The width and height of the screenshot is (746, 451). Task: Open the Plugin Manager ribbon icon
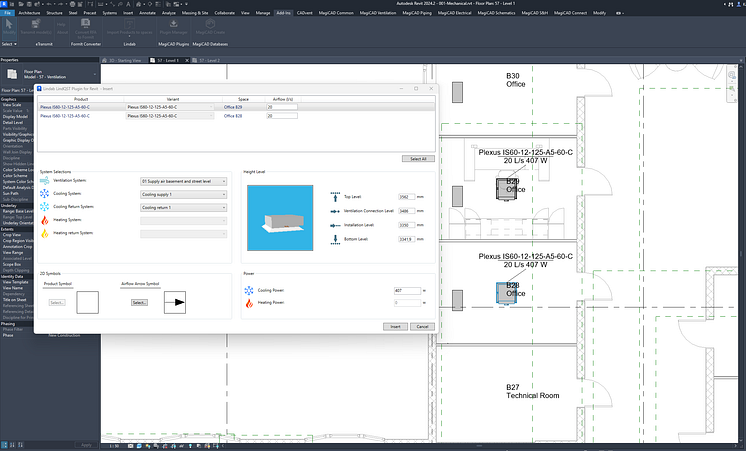tap(173, 26)
